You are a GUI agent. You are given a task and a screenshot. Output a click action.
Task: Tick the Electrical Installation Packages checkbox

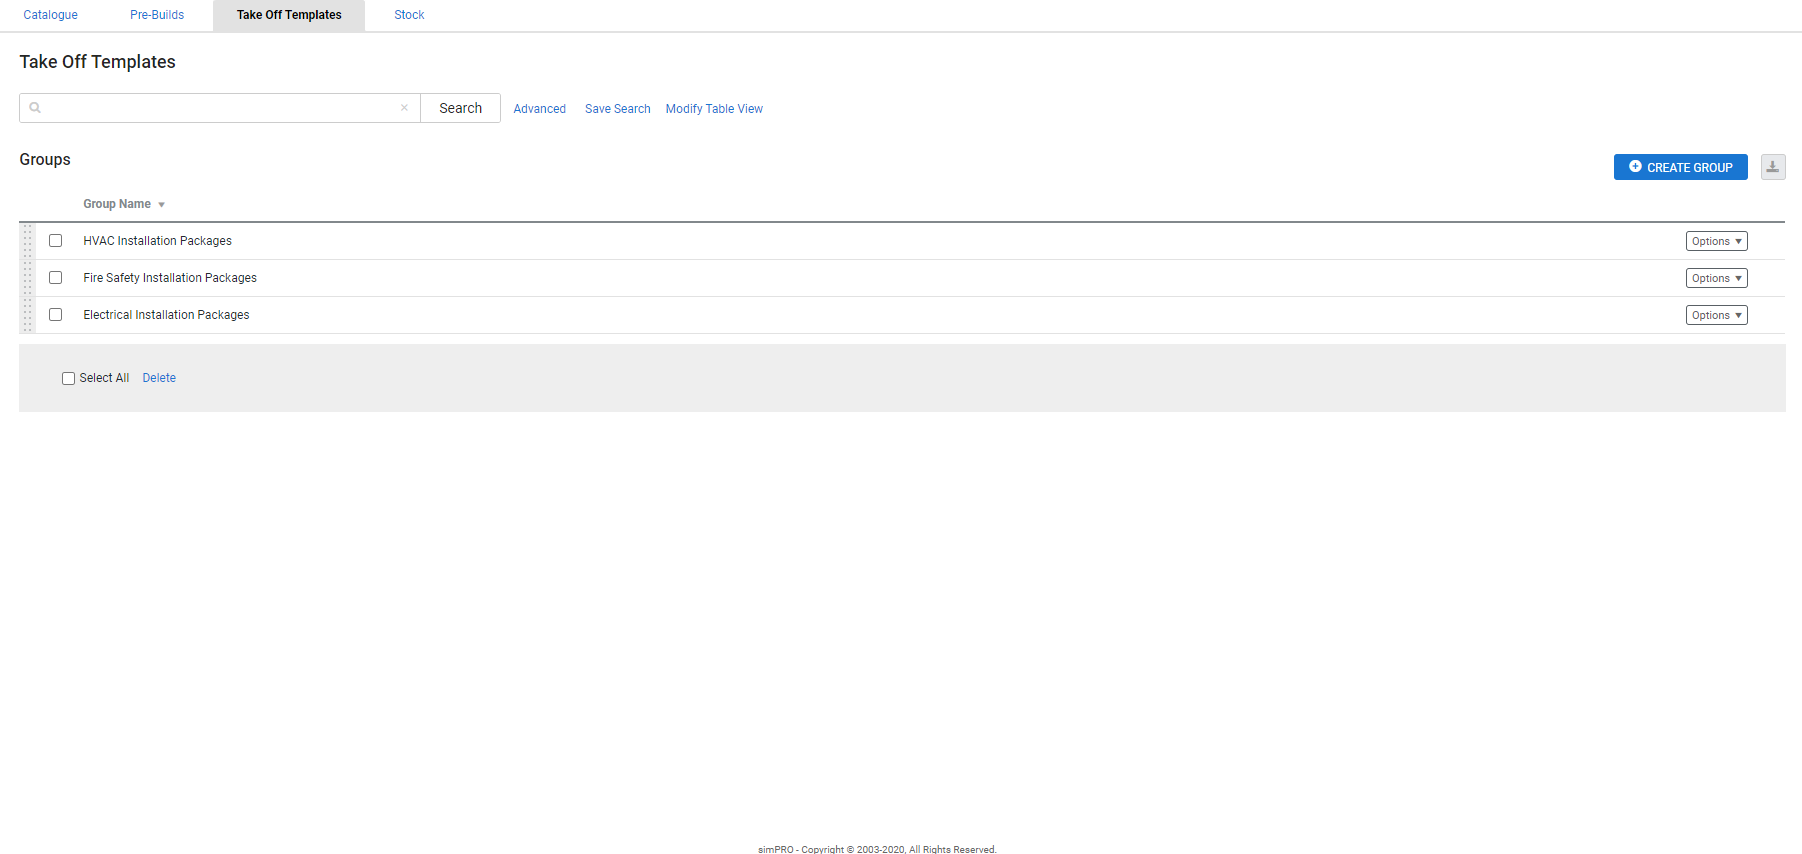(56, 315)
